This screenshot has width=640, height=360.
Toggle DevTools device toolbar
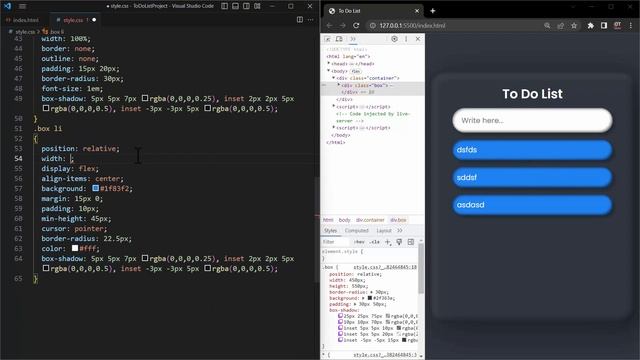339,39
